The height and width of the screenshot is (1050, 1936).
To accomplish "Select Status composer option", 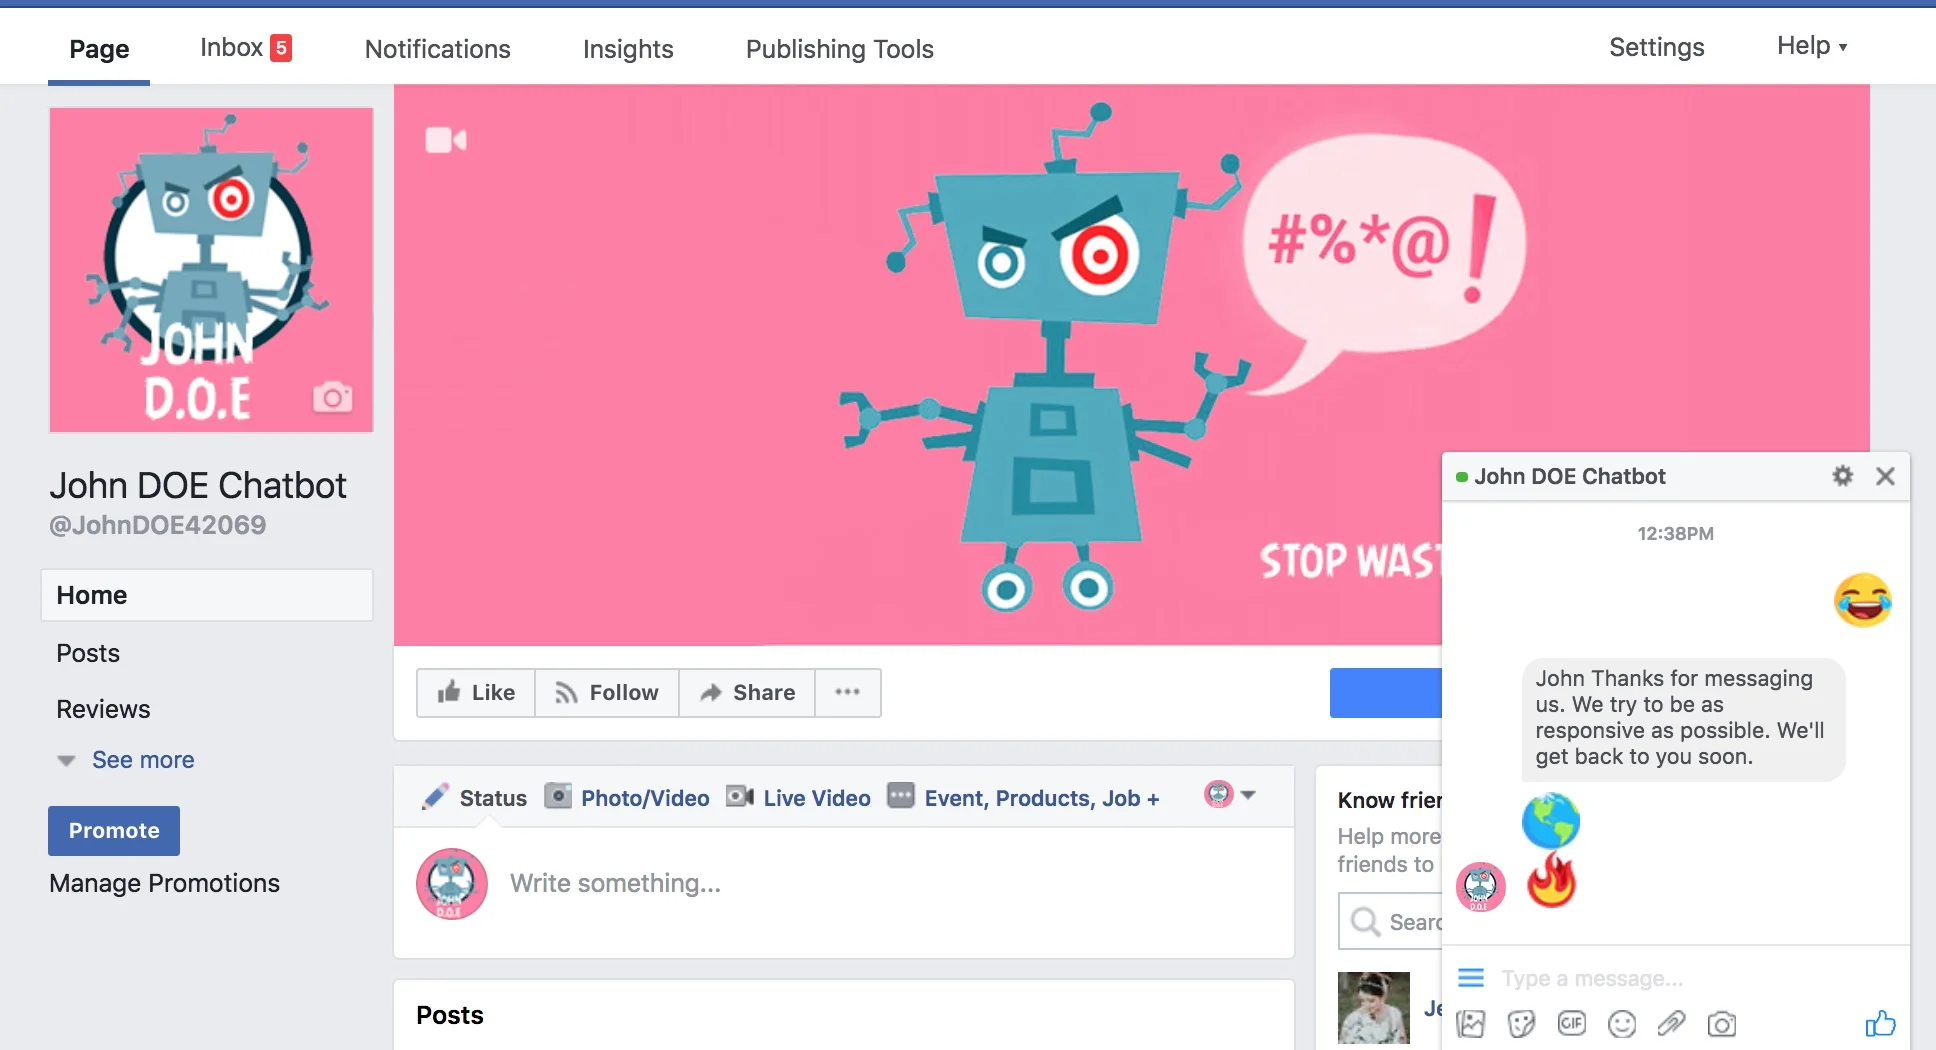I will 475,798.
